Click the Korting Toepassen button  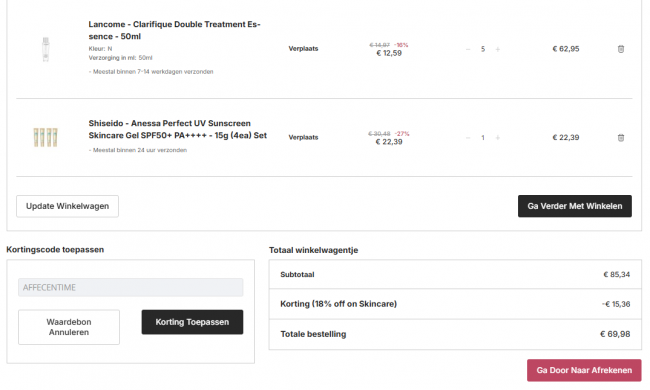pos(192,322)
